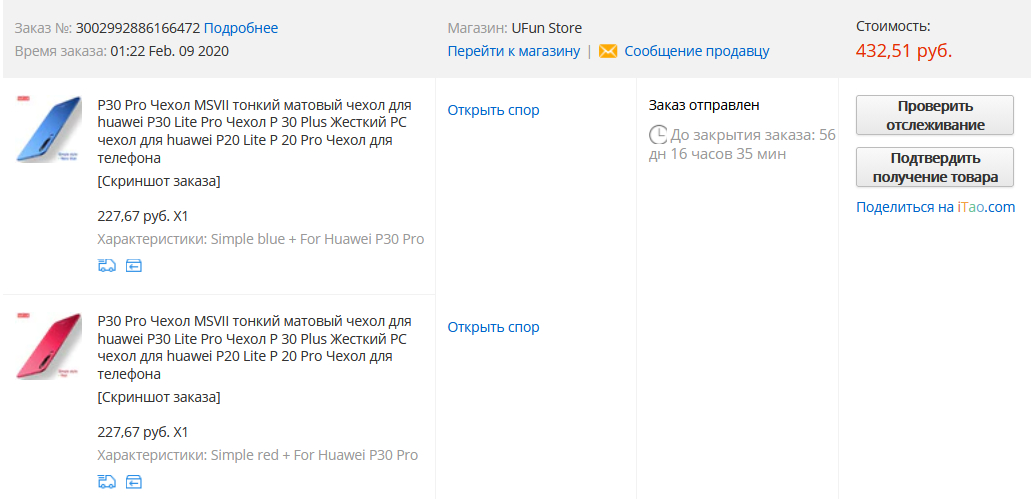Click Открыть спор for the red case
The height and width of the screenshot is (499, 1033).
click(x=493, y=327)
